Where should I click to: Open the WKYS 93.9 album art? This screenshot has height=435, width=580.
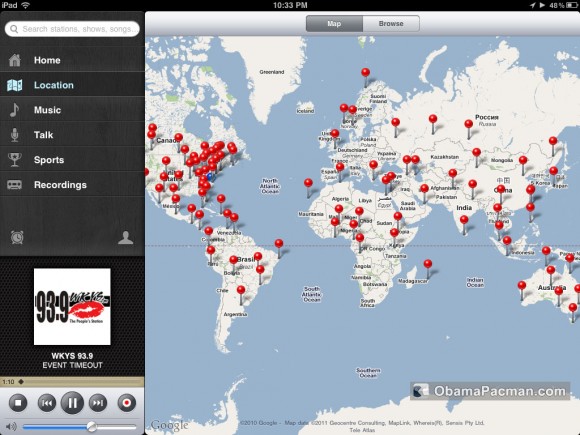tap(72, 307)
